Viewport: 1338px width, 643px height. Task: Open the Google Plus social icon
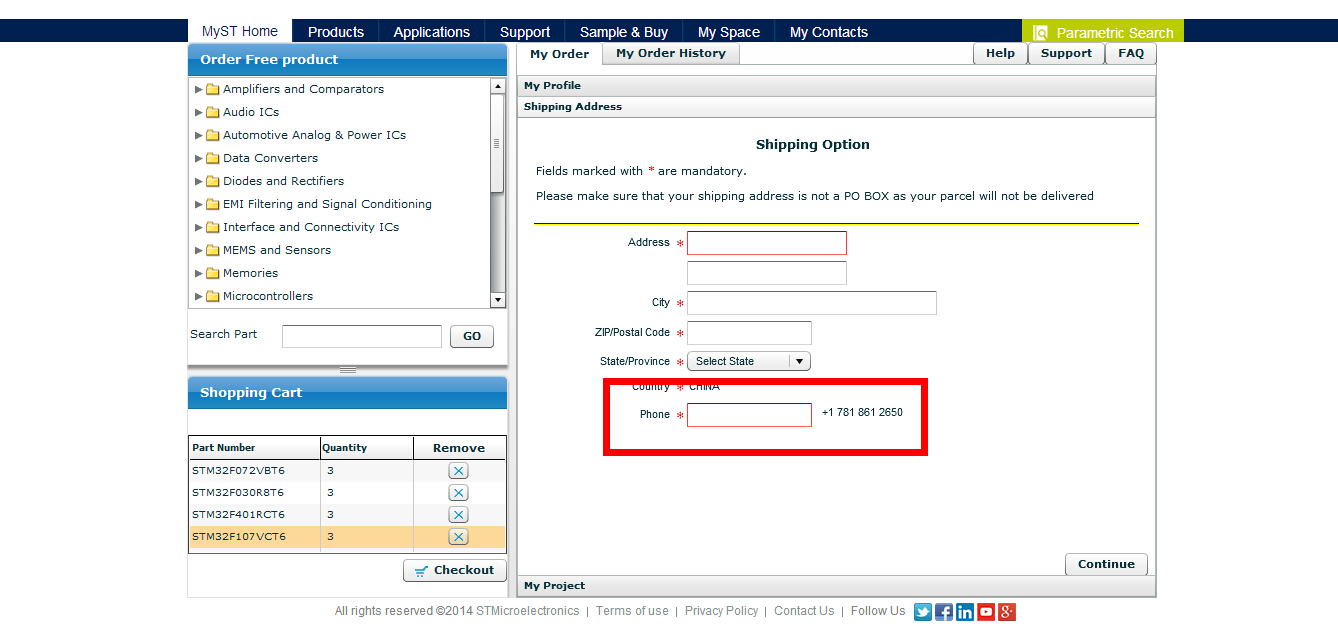point(1007,612)
